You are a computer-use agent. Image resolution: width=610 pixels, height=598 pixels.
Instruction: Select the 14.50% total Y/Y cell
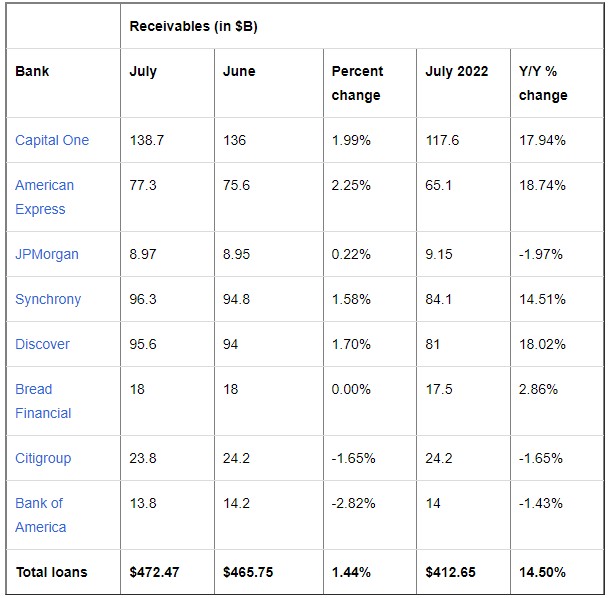(x=542, y=572)
